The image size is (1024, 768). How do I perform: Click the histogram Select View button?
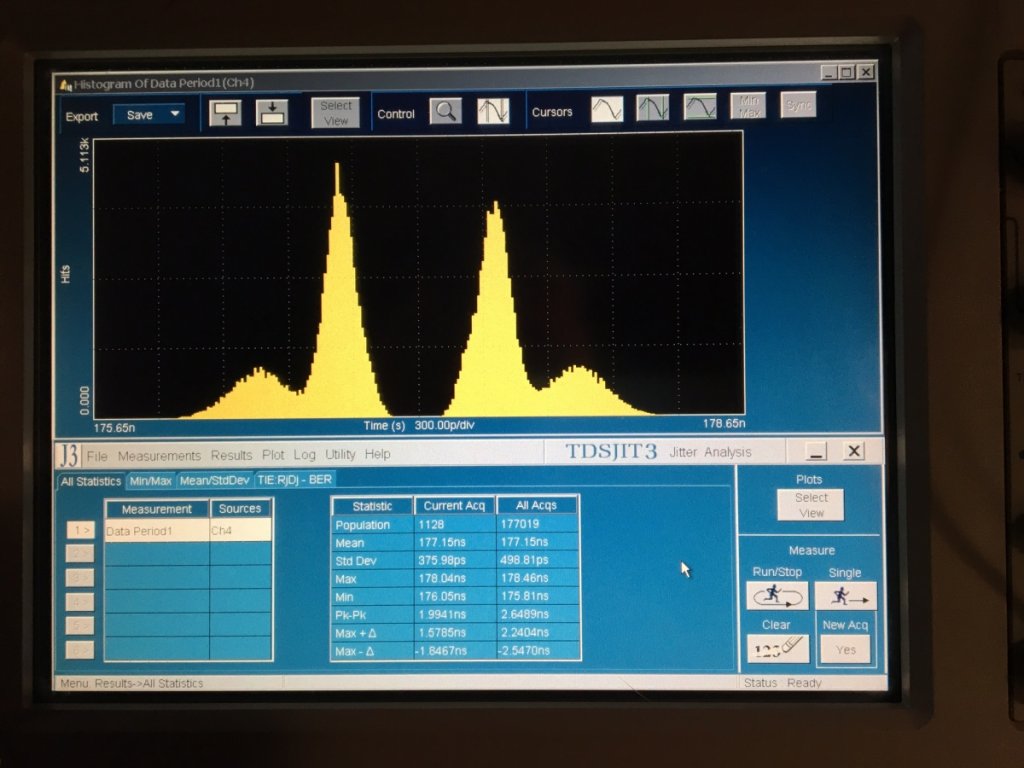click(336, 113)
